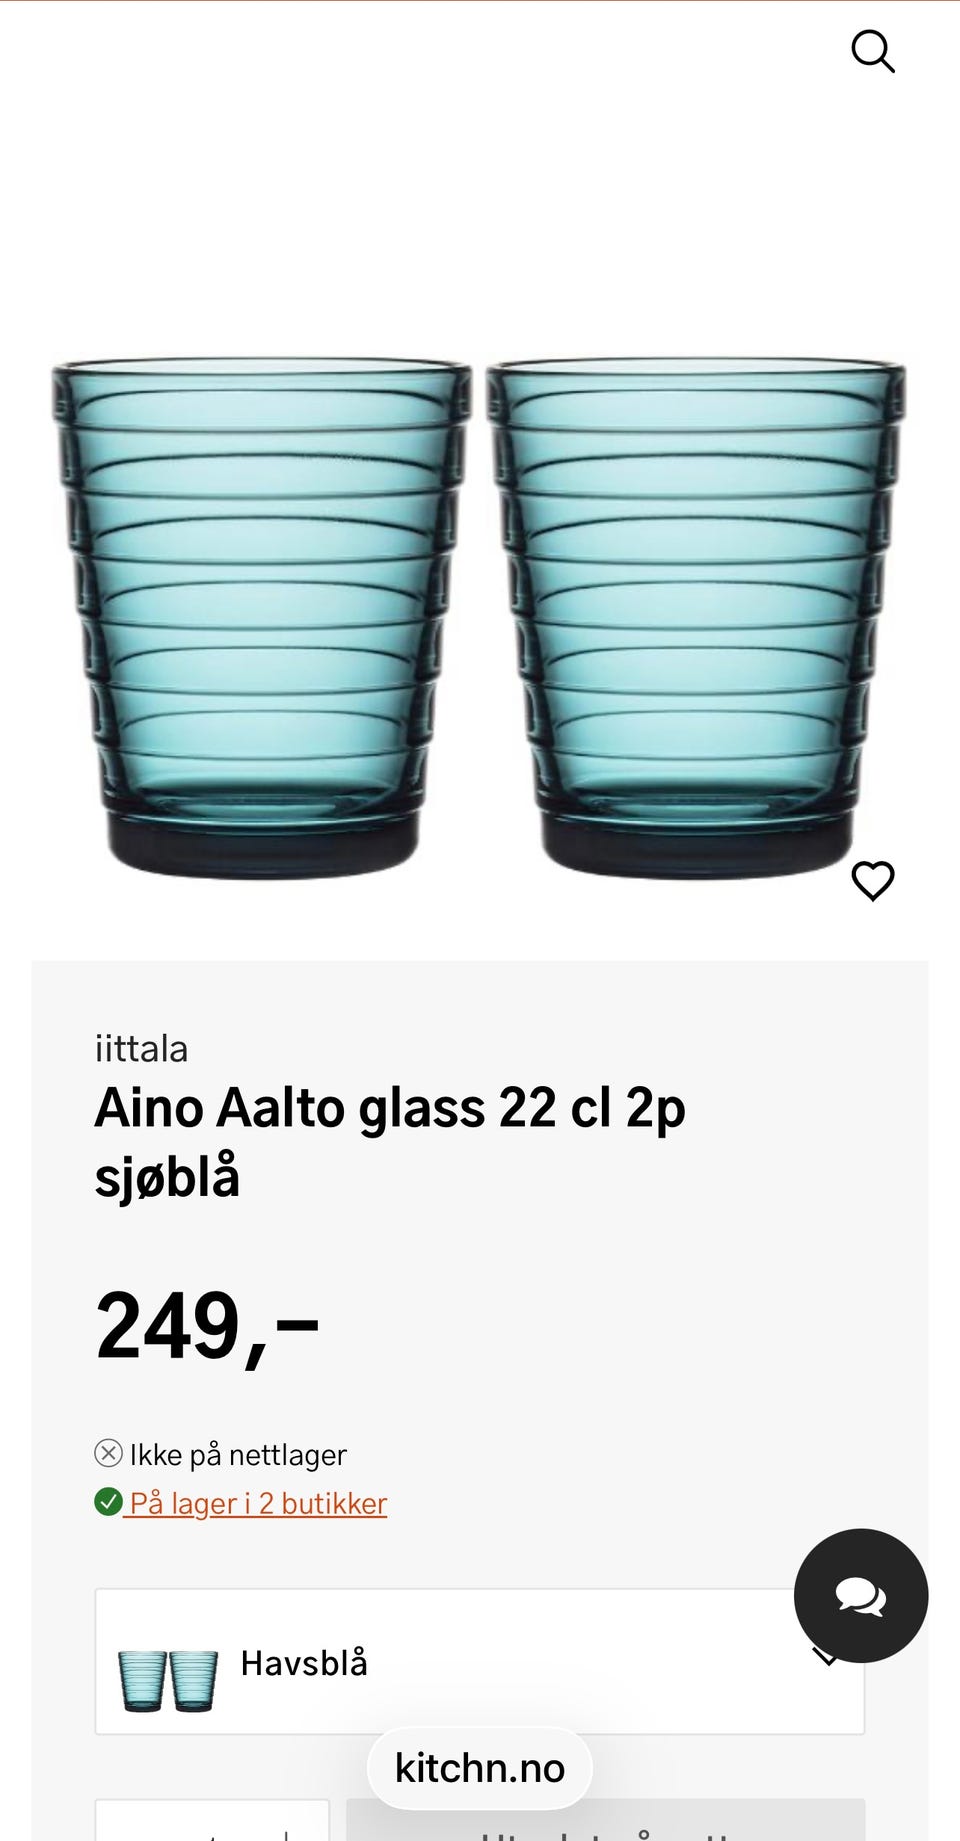Tap the quantity box at the bottom left
The image size is (960, 1841).
212,1825
